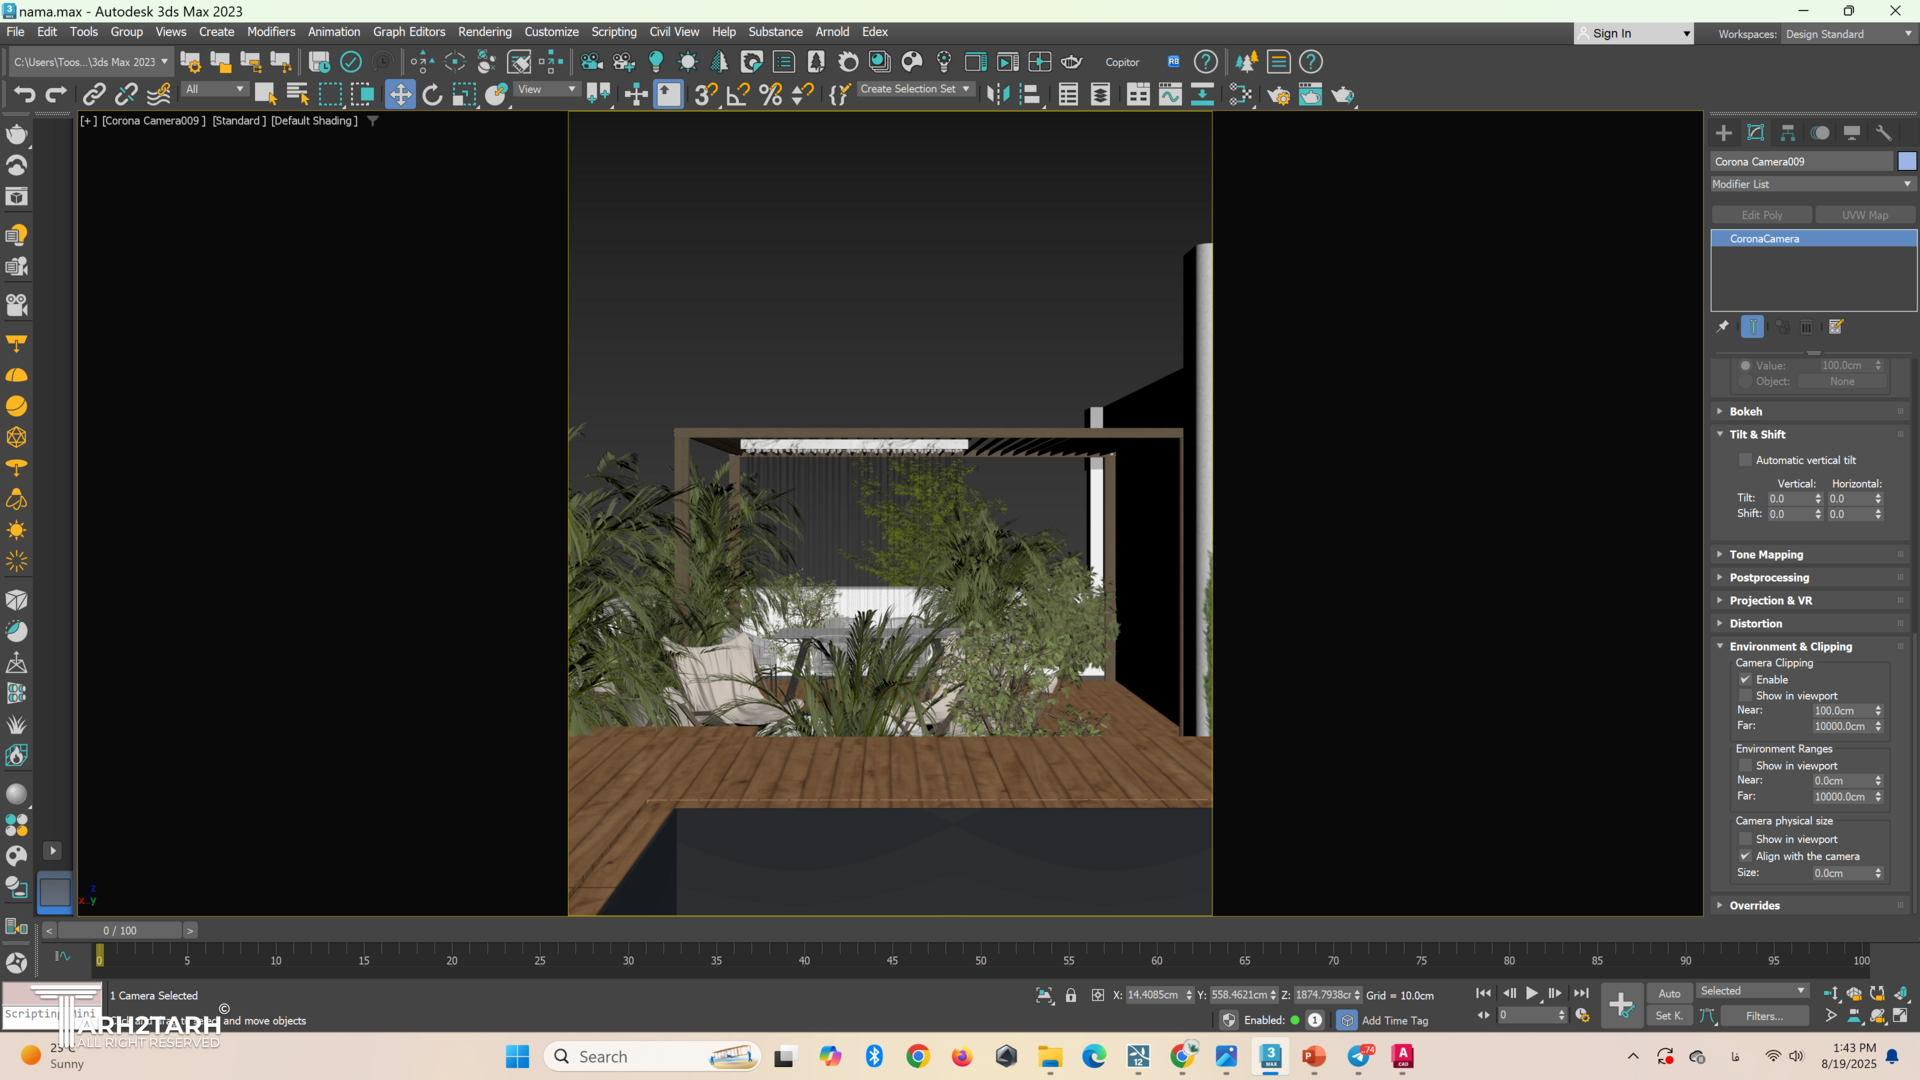Select the Move transform tool
The image size is (1920, 1080).
(400, 94)
